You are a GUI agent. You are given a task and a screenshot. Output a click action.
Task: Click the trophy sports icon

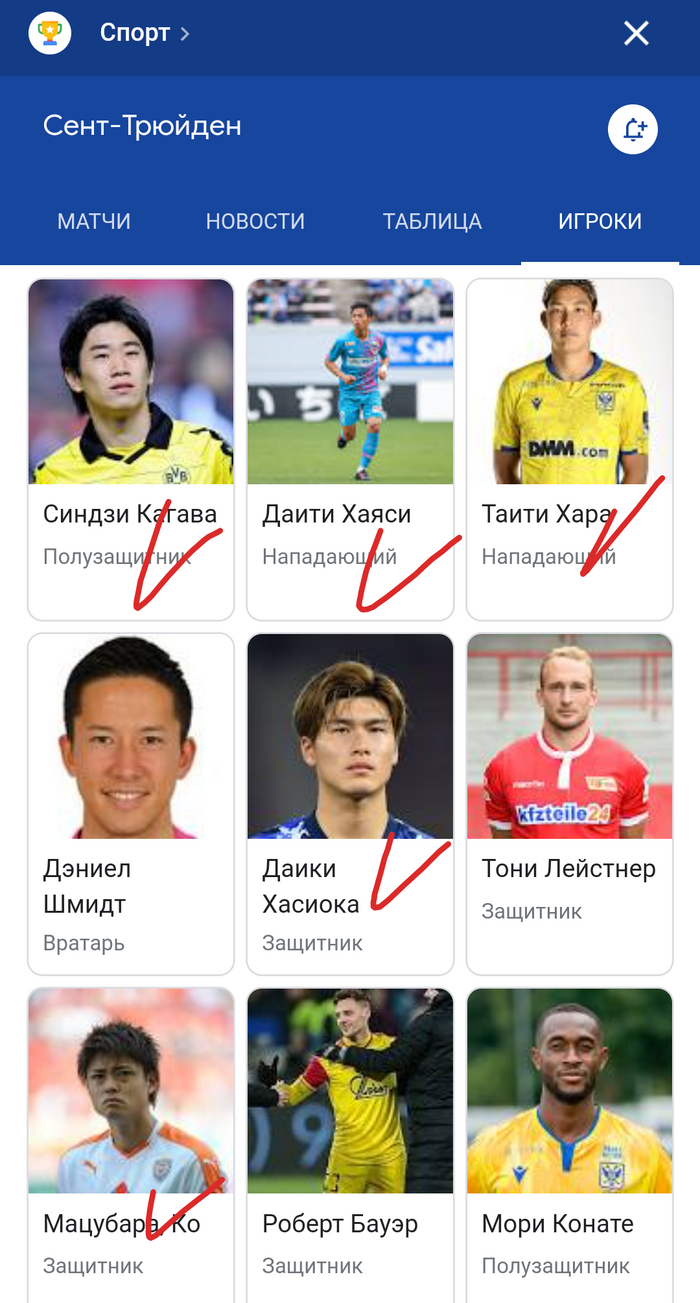[x=50, y=34]
